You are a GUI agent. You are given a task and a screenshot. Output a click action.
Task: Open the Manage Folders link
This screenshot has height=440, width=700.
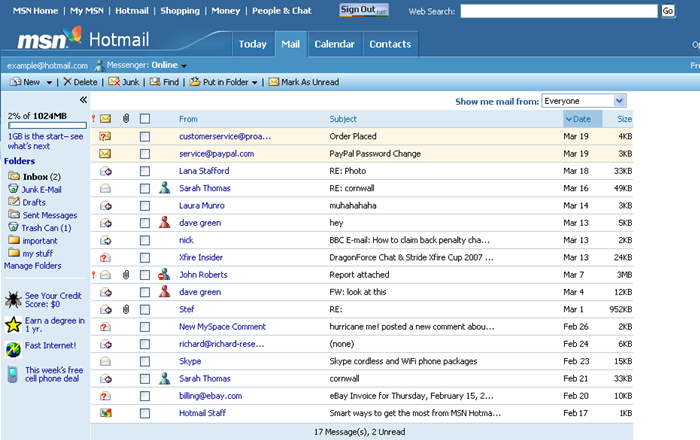tap(33, 266)
